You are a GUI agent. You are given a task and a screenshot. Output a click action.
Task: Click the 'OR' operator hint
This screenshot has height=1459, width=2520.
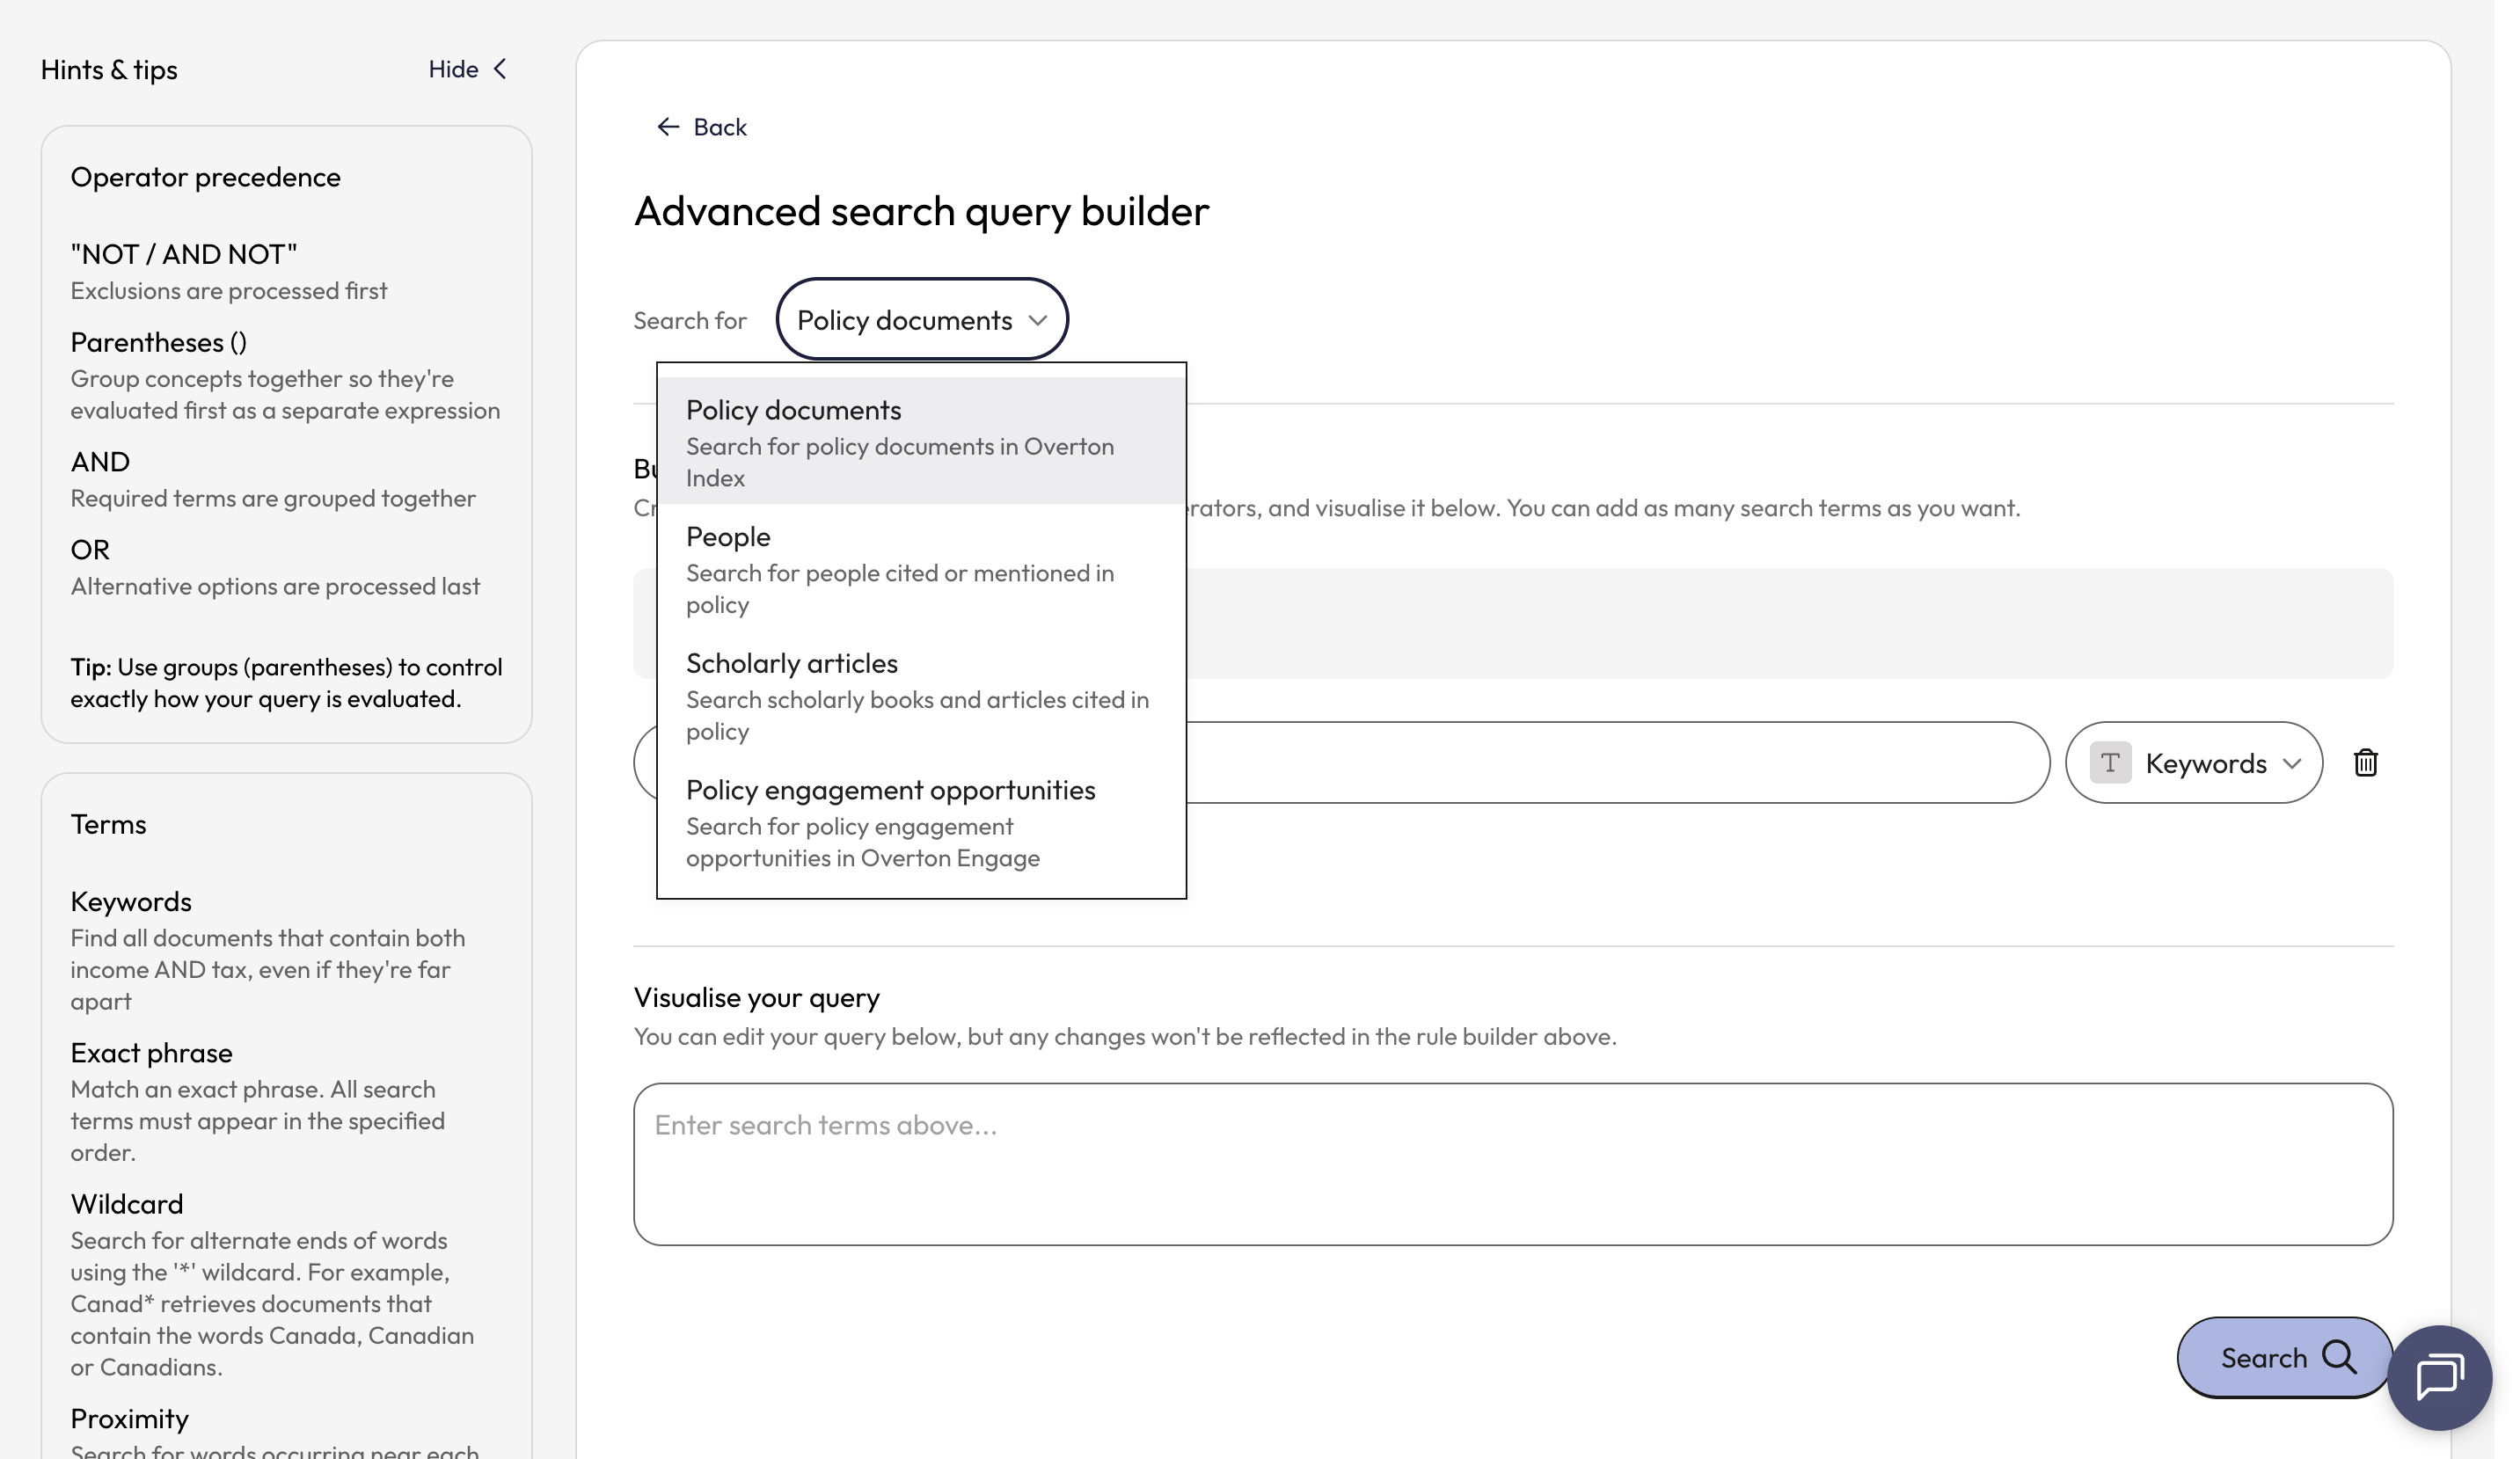(90, 550)
